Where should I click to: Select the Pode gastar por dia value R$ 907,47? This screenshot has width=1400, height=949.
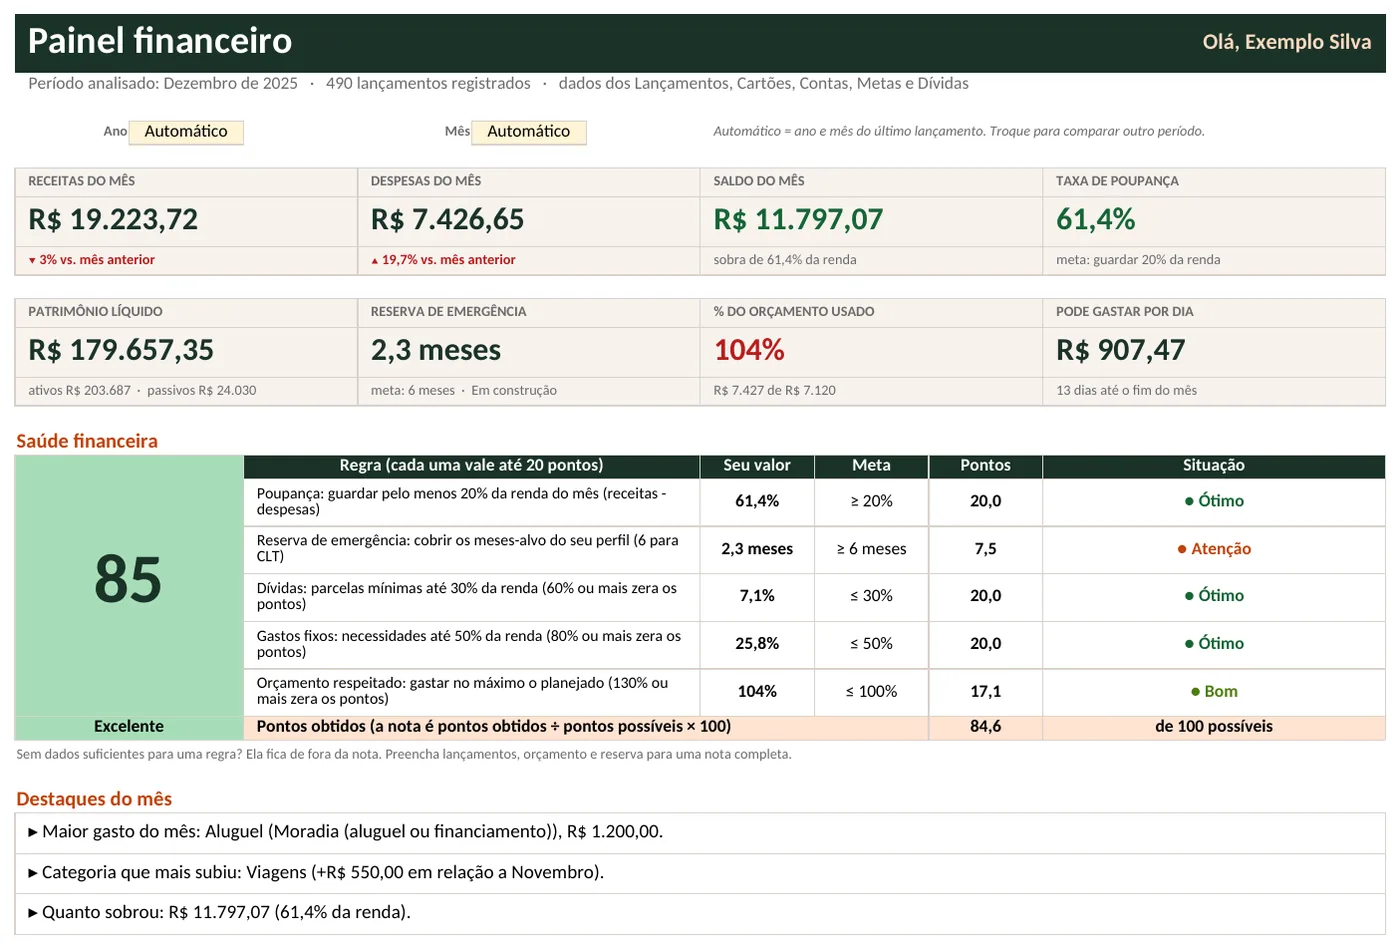[1121, 350]
